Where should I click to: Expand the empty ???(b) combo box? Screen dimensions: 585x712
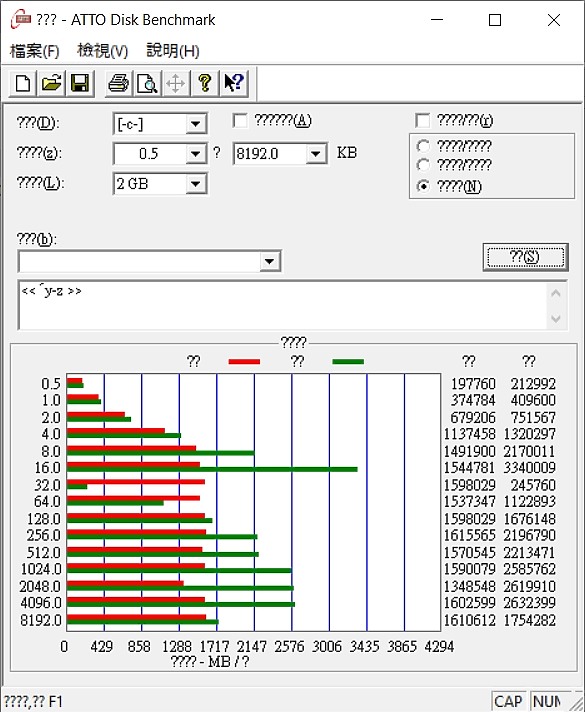tap(269, 261)
